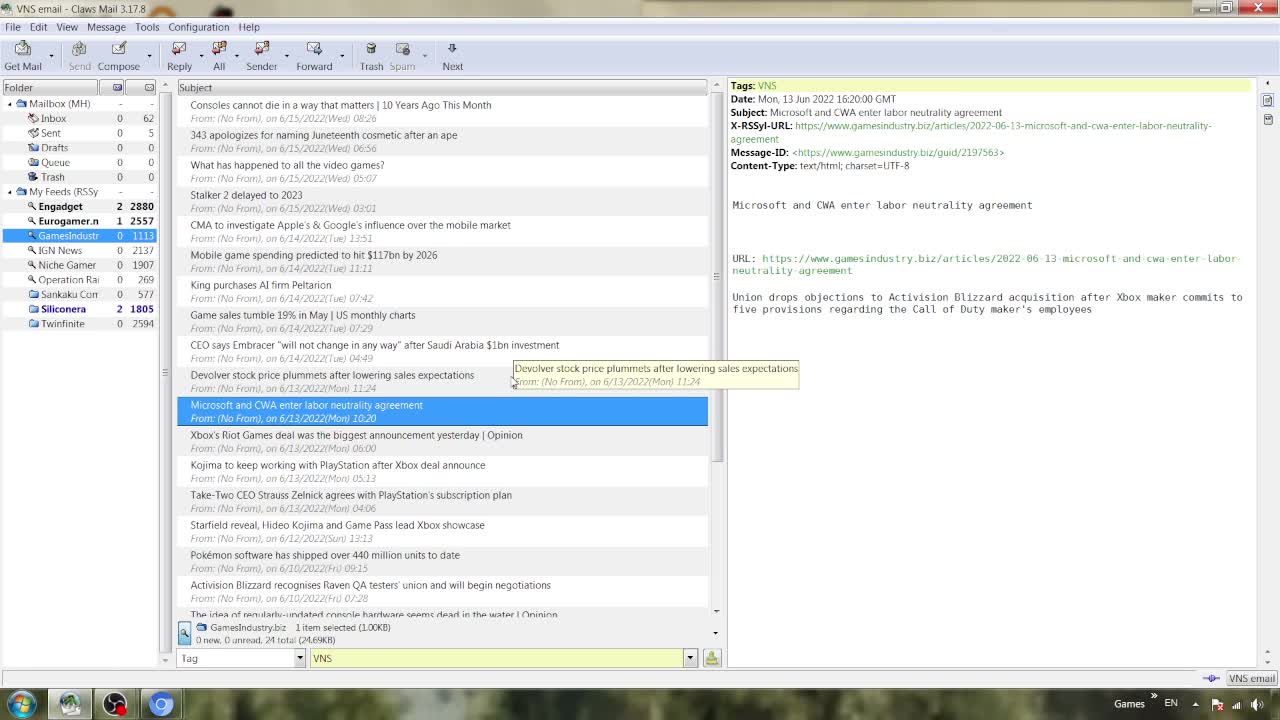Open the View menu
Screen dimensions: 1280x720
pyautogui.click(x=67, y=27)
